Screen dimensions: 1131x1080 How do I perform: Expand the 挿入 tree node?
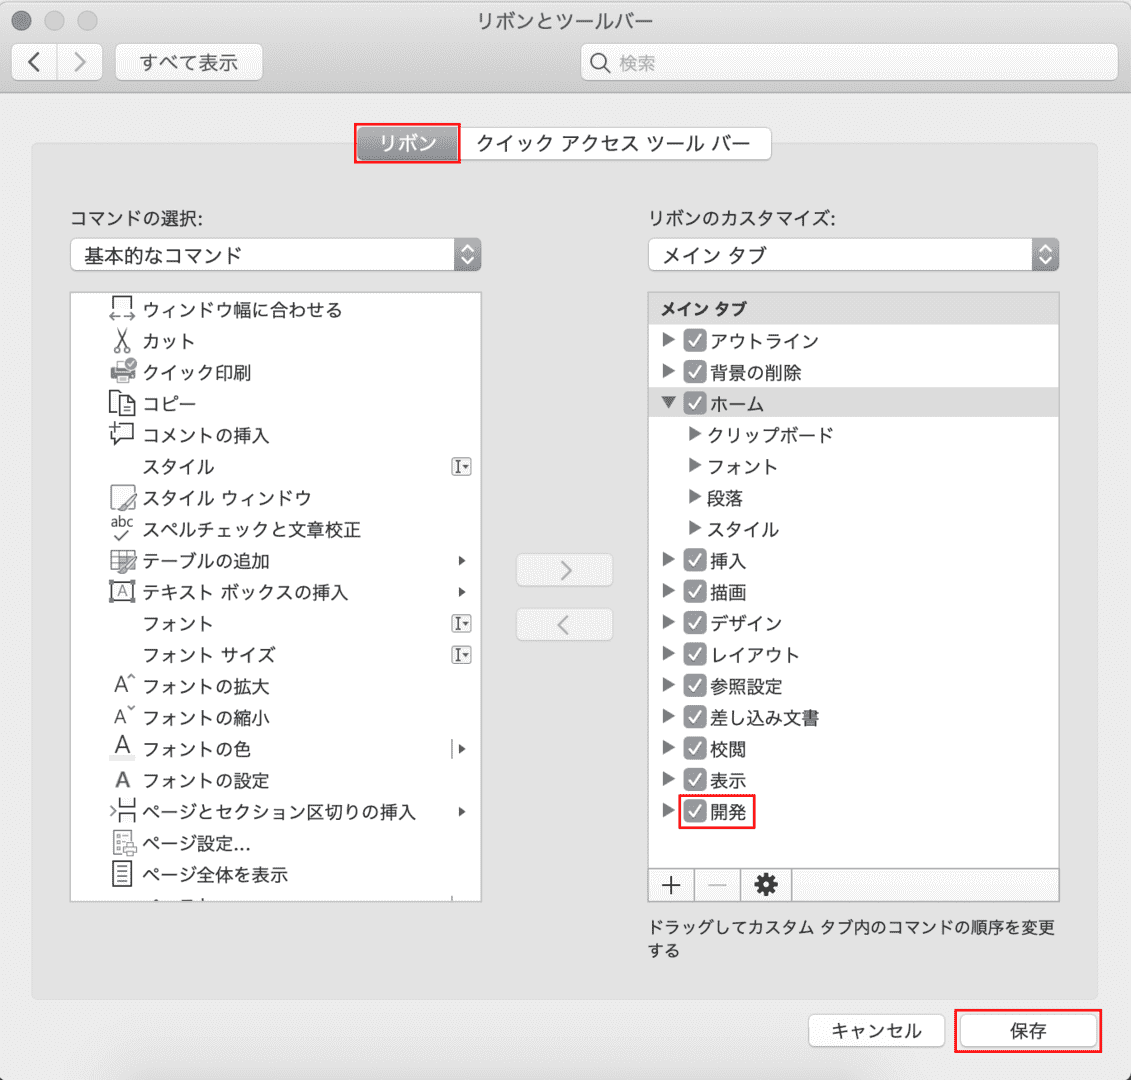pyautogui.click(x=668, y=559)
